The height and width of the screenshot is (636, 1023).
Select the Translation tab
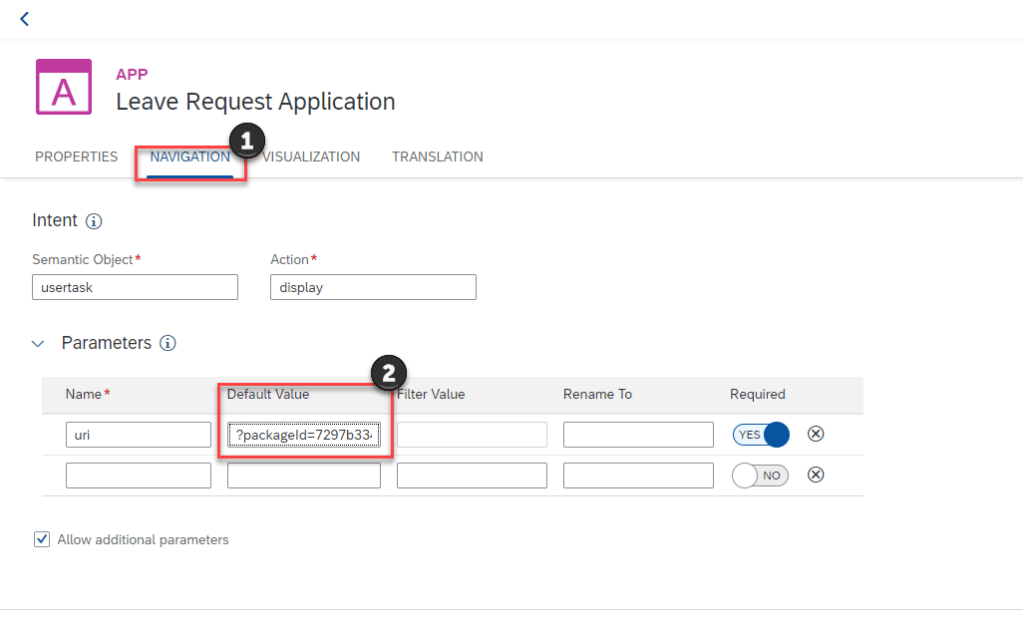(x=437, y=157)
